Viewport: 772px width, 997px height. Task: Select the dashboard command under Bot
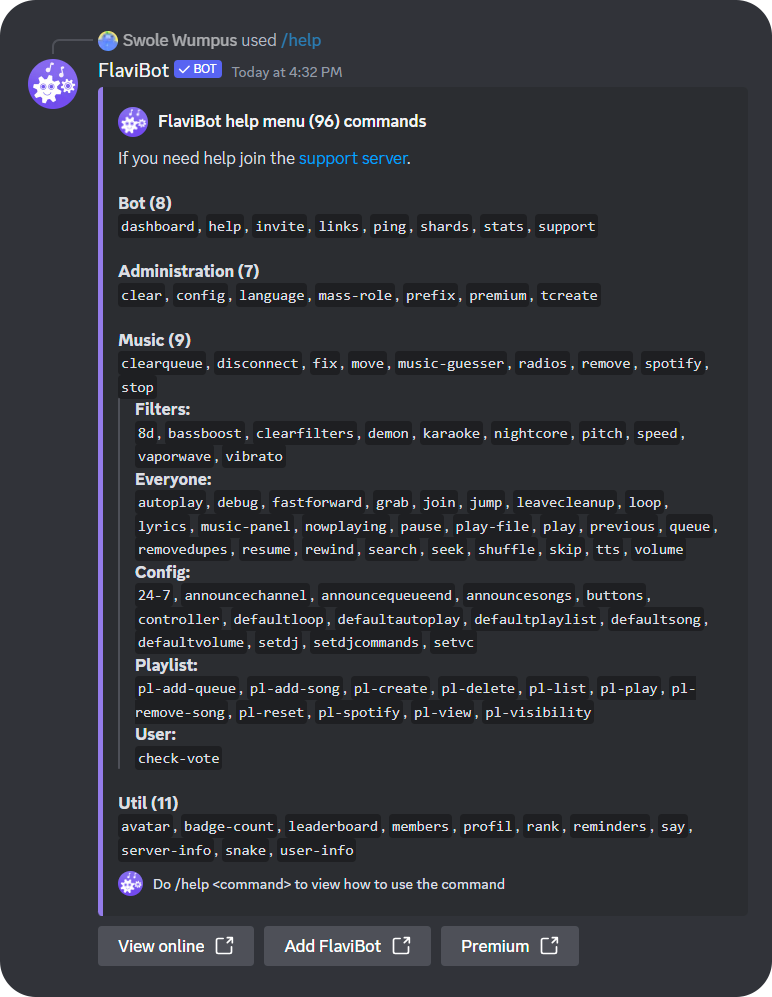pos(157,226)
